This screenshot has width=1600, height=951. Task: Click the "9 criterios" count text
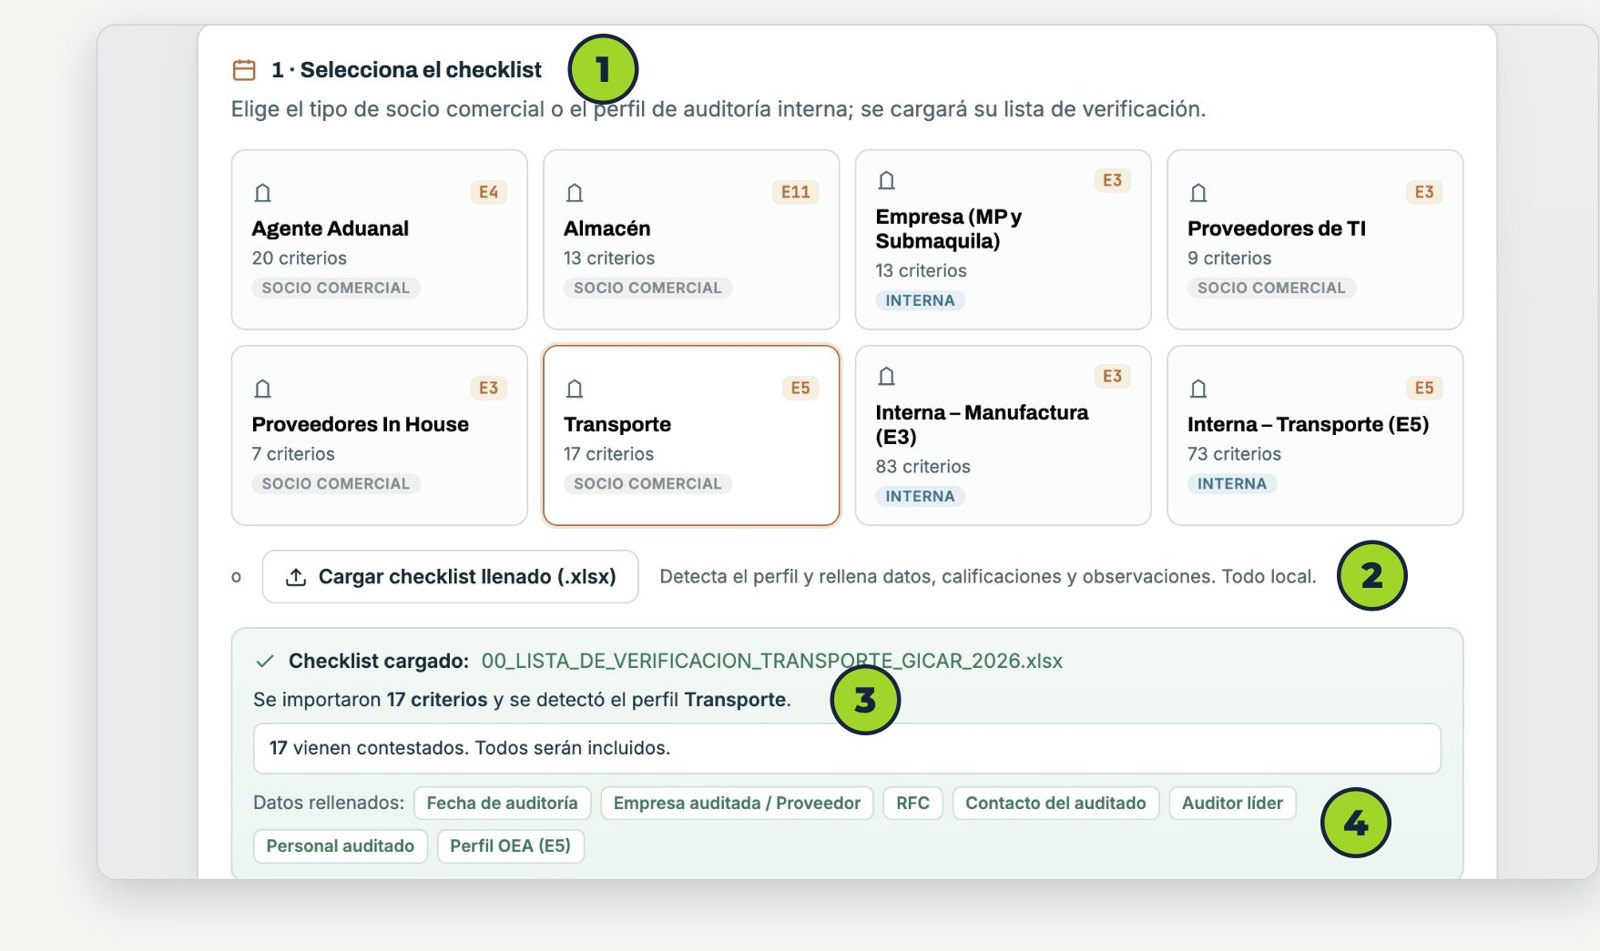coord(1230,258)
